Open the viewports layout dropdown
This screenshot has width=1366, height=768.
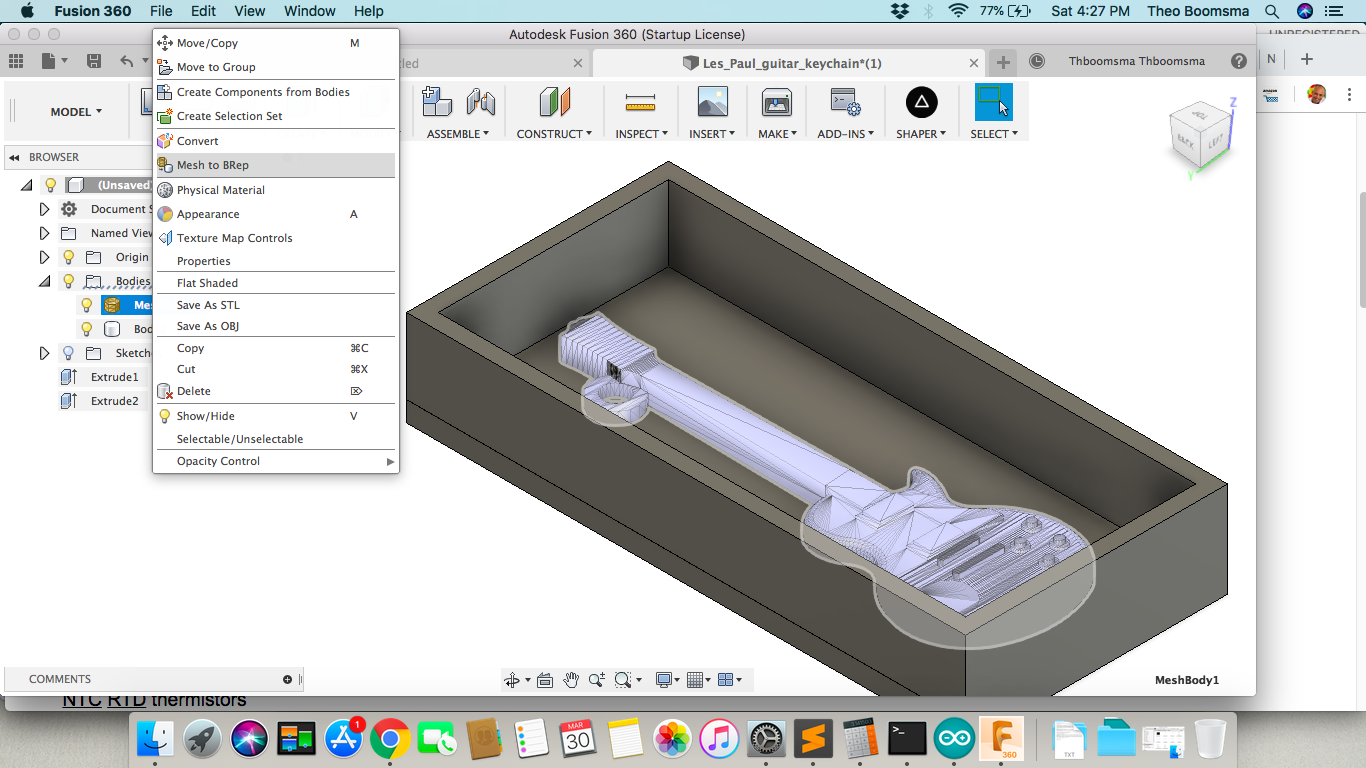[731, 680]
